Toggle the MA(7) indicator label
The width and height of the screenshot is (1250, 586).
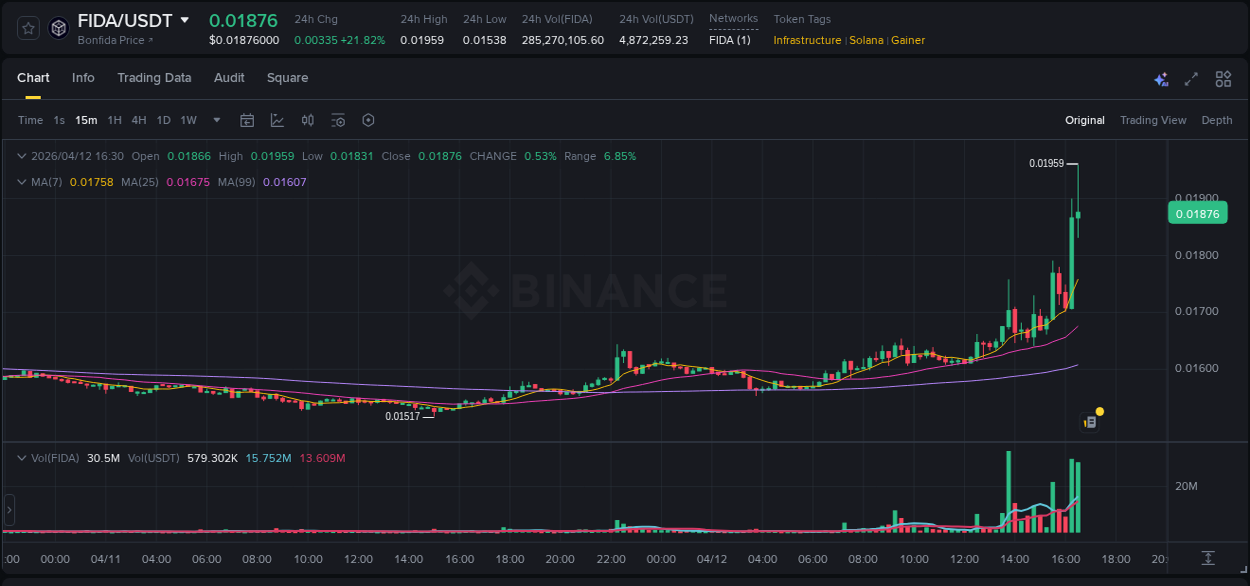[x=45, y=182]
